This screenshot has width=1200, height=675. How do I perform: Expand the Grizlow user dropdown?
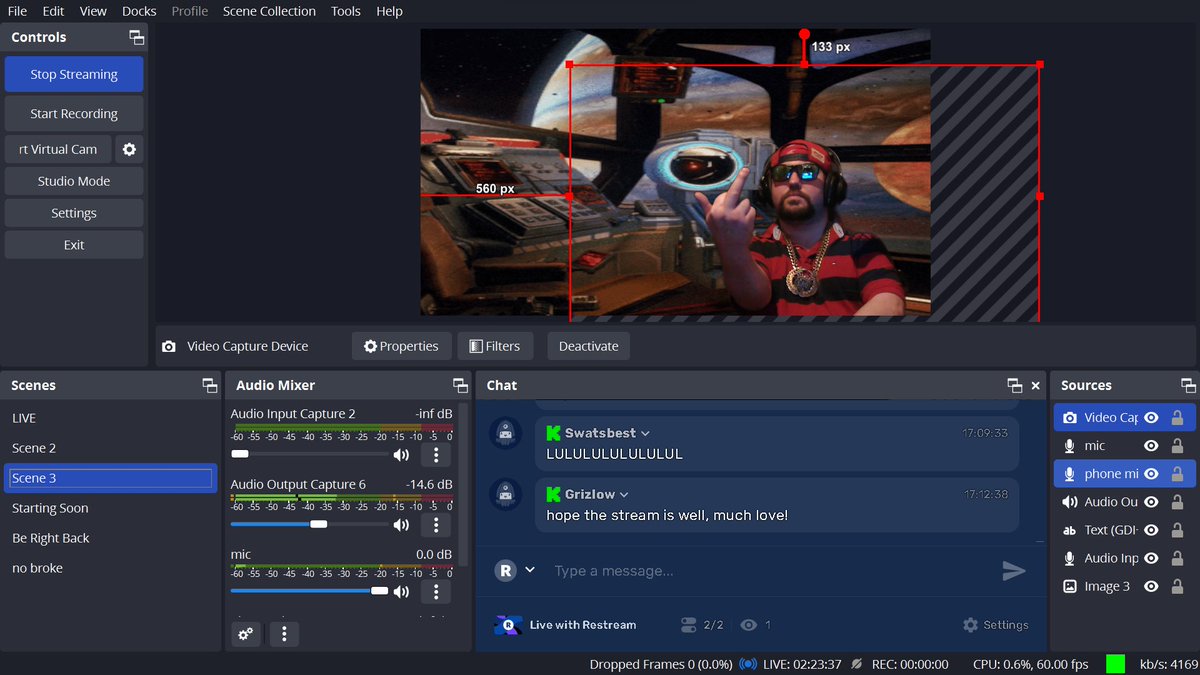[x=624, y=494]
